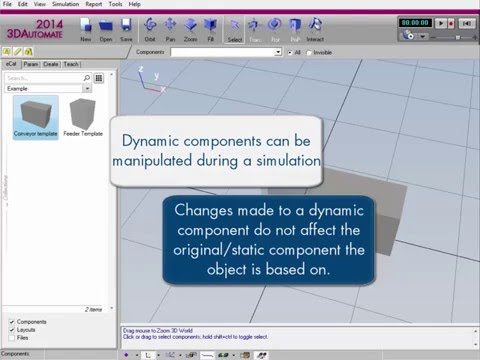Click the purple diamond icon in bottom toolbar

(126, 355)
